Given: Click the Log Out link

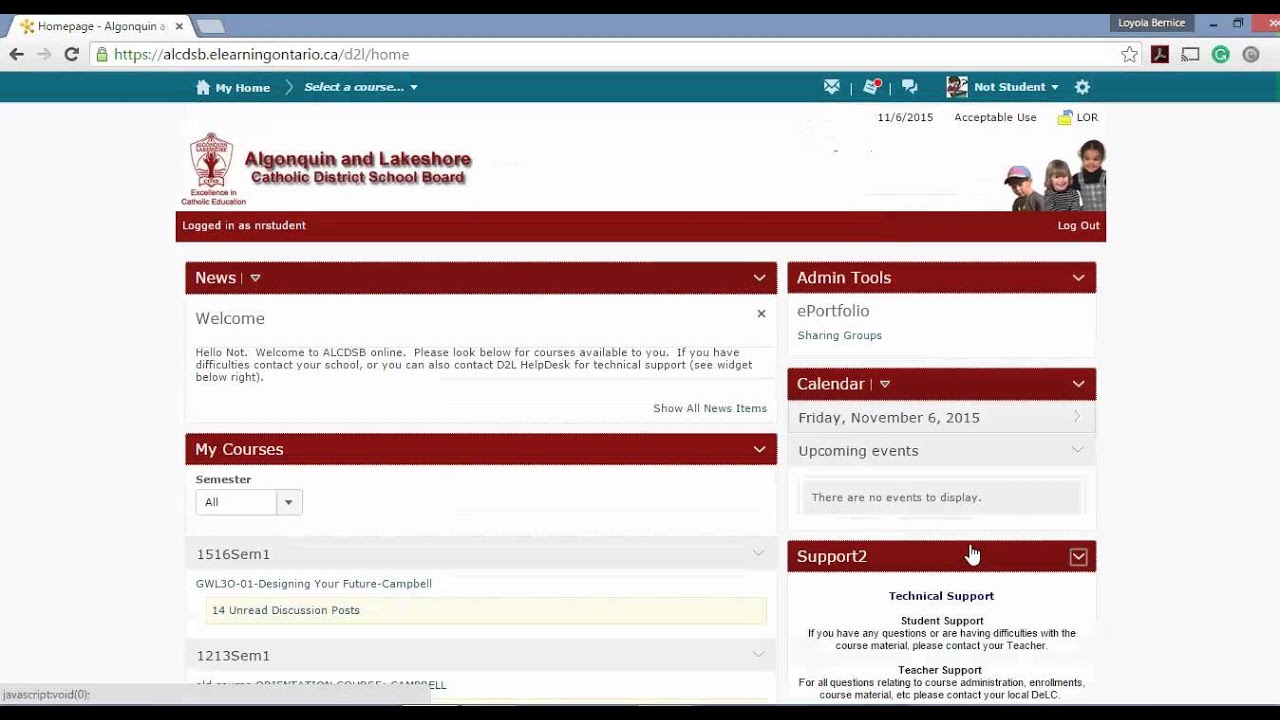Looking at the screenshot, I should tap(1078, 226).
